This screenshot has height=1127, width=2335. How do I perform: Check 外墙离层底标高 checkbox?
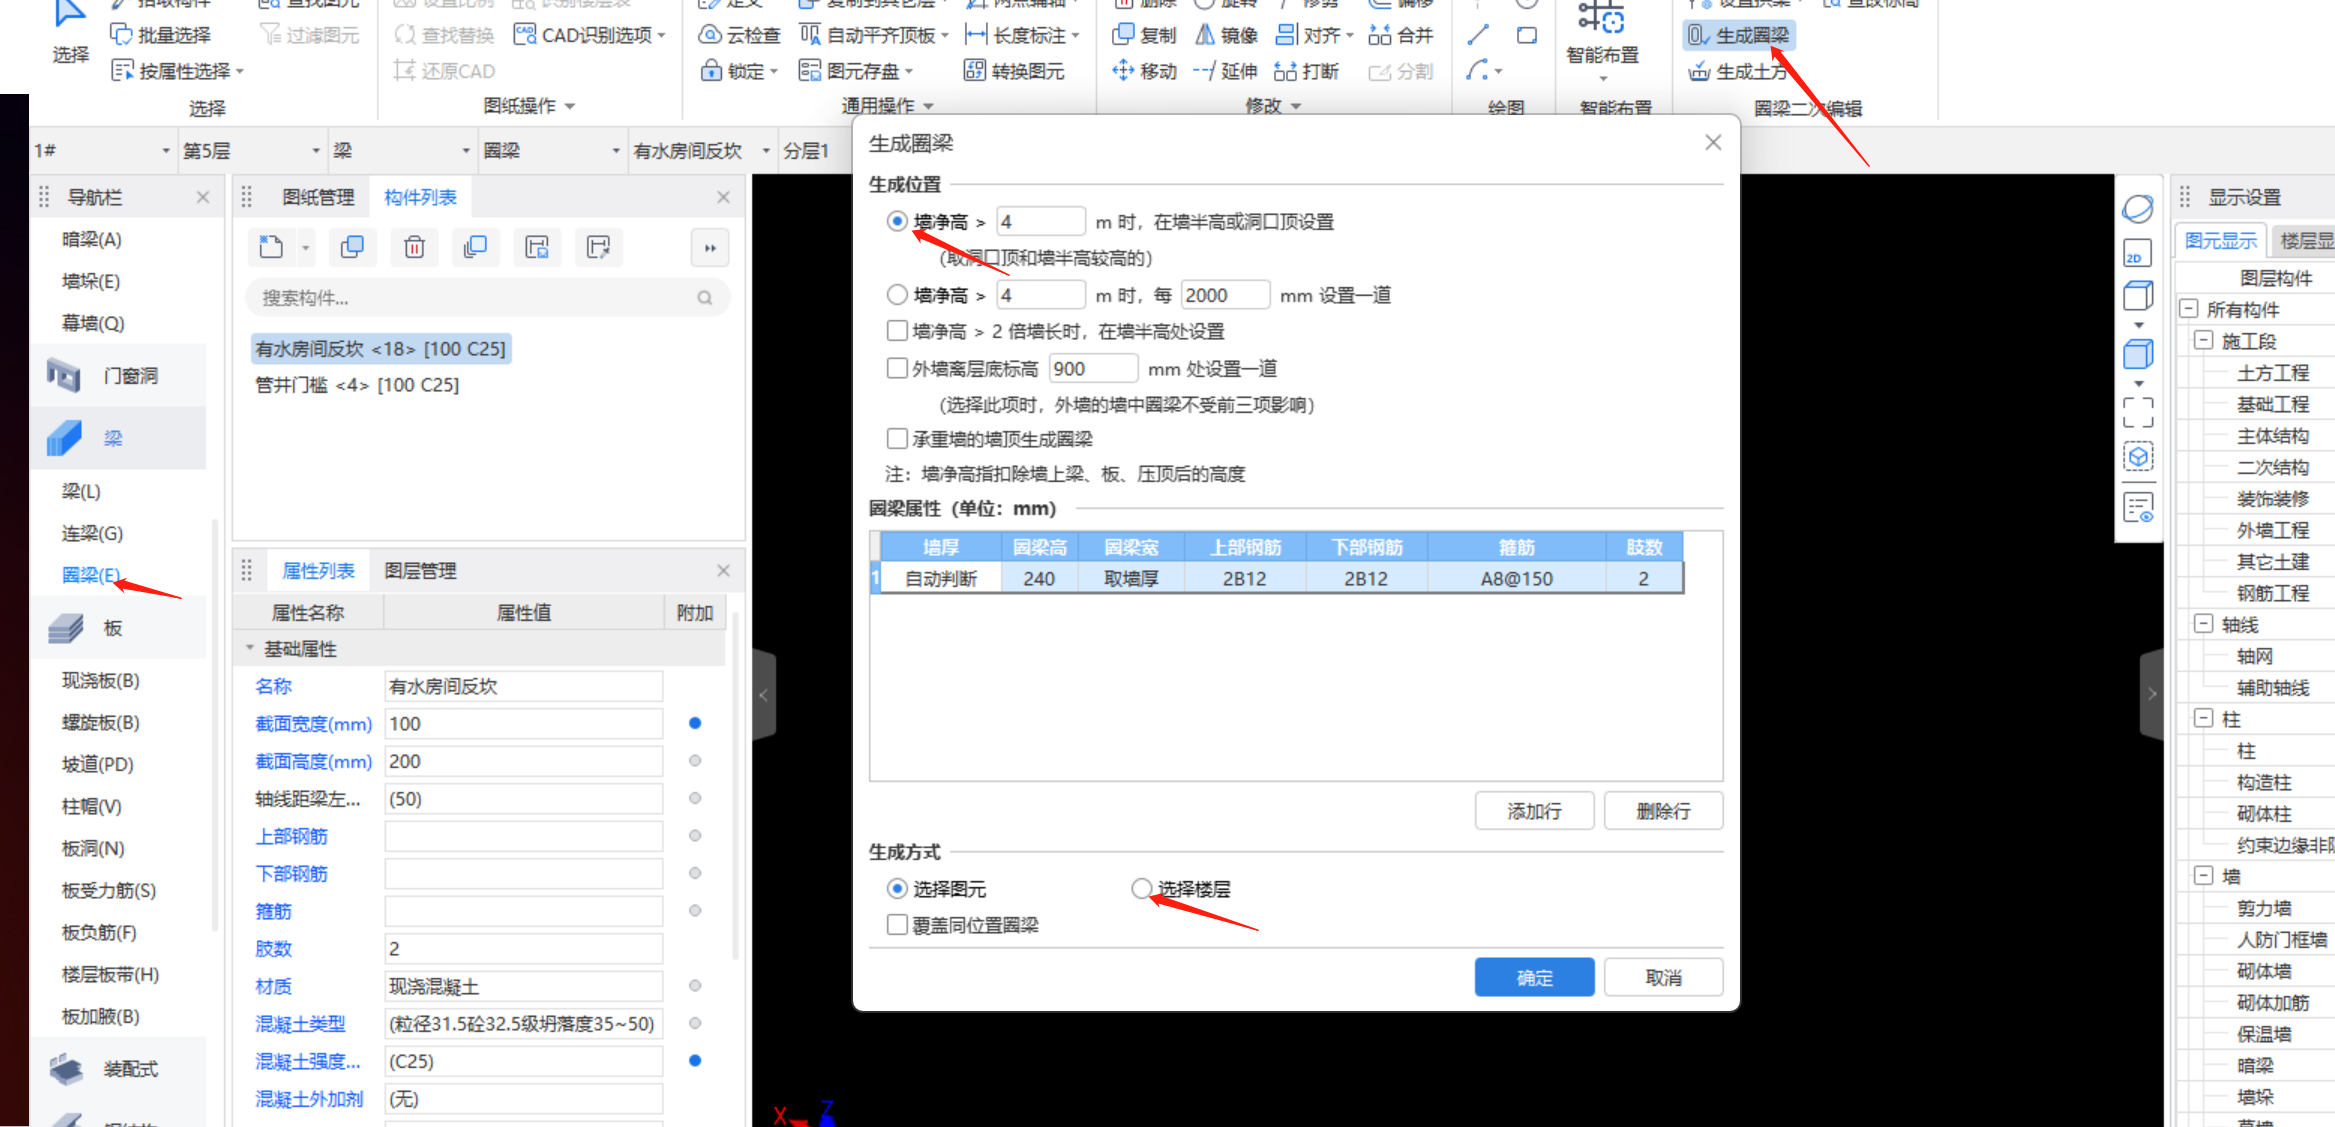(x=897, y=368)
